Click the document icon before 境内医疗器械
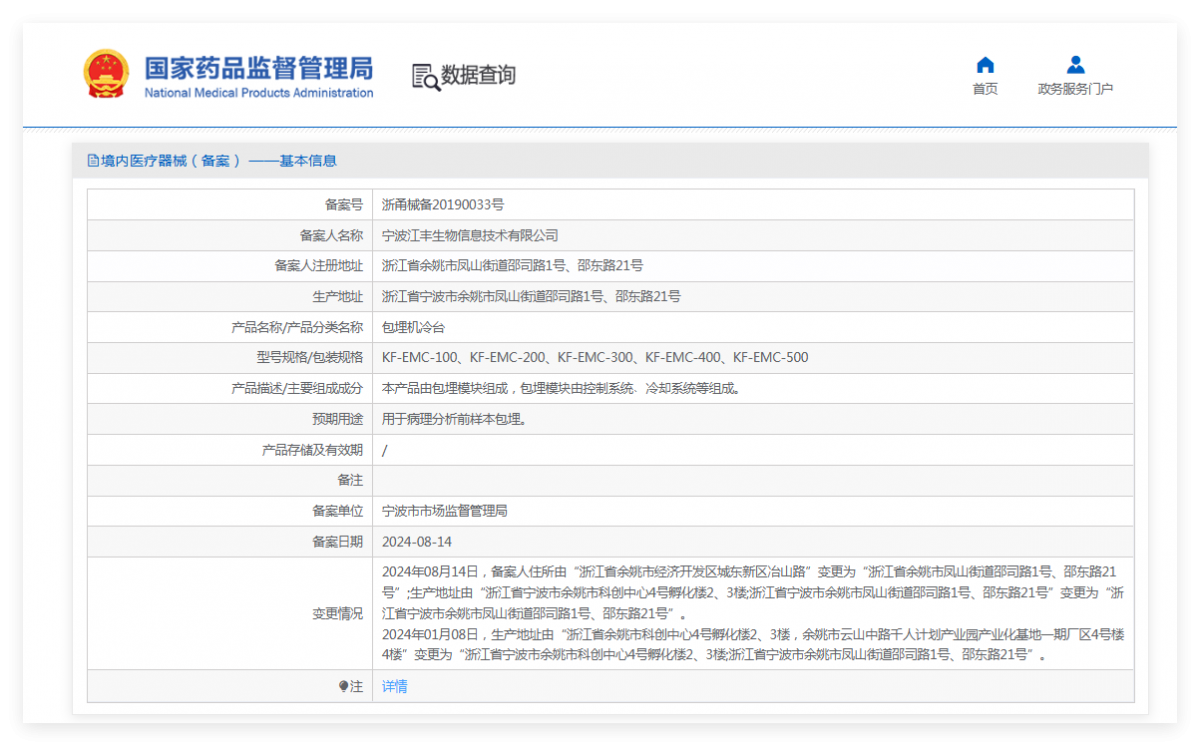This screenshot has height=746, width=1200. point(93,161)
